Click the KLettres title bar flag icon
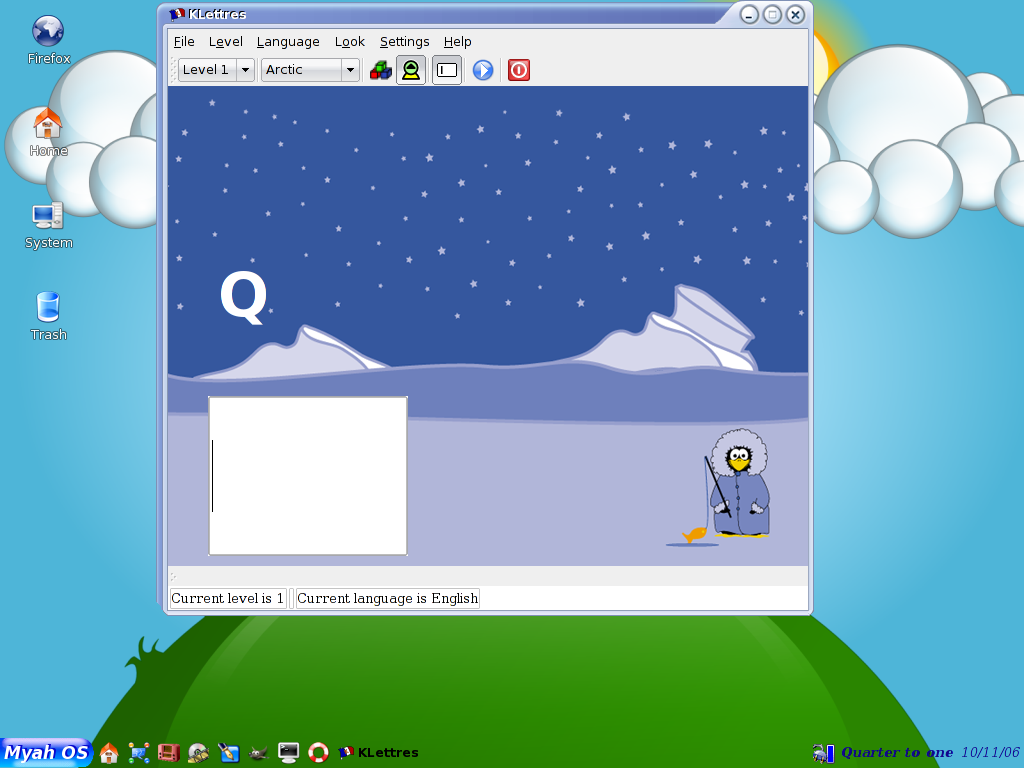Screen dimensions: 1024x768 click(x=176, y=14)
